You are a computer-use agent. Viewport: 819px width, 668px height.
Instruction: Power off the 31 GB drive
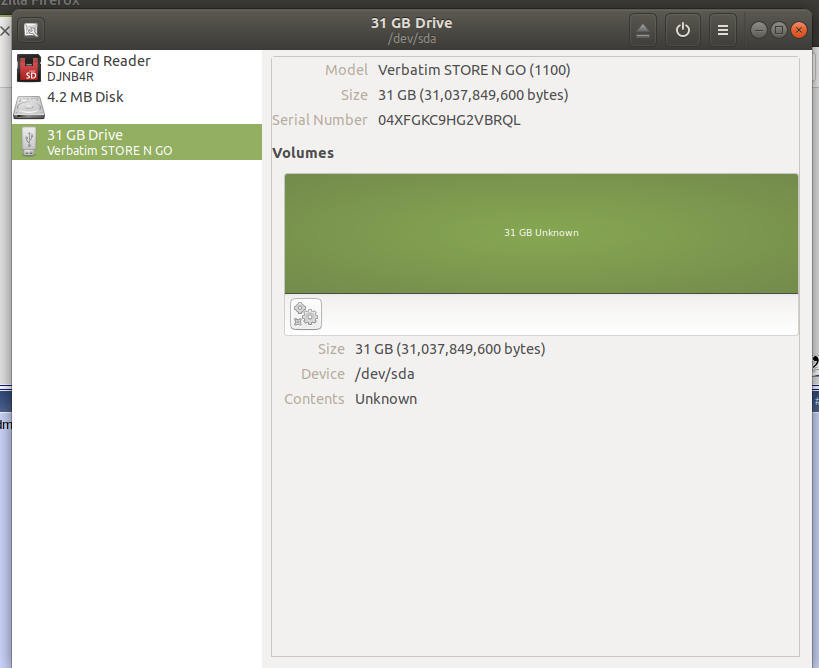683,30
